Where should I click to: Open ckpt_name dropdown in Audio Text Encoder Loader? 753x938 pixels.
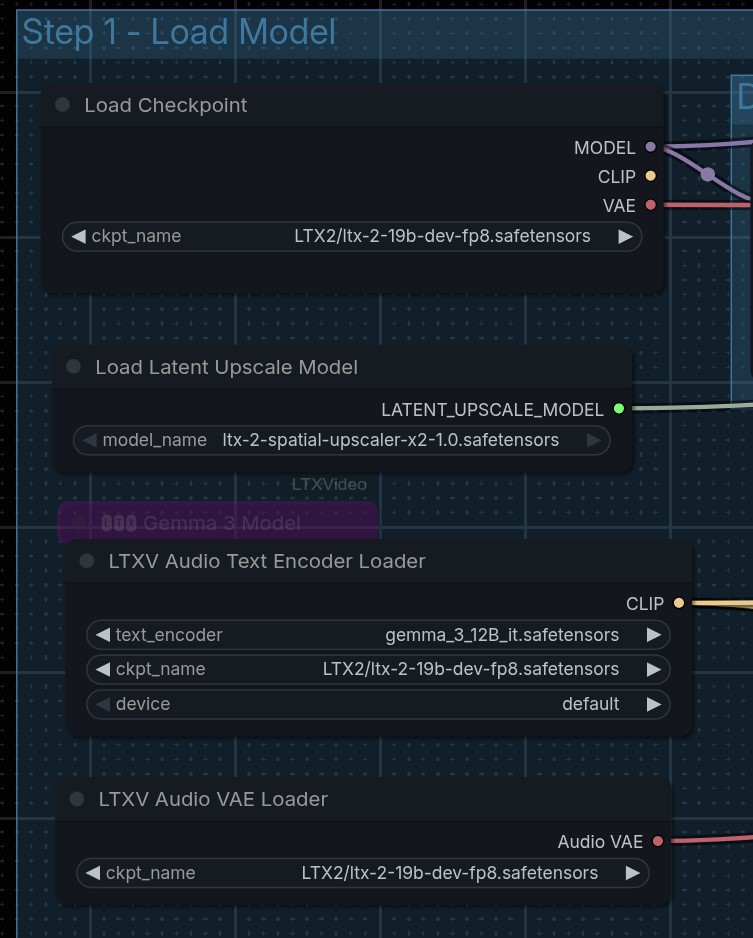pyautogui.click(x=378, y=669)
